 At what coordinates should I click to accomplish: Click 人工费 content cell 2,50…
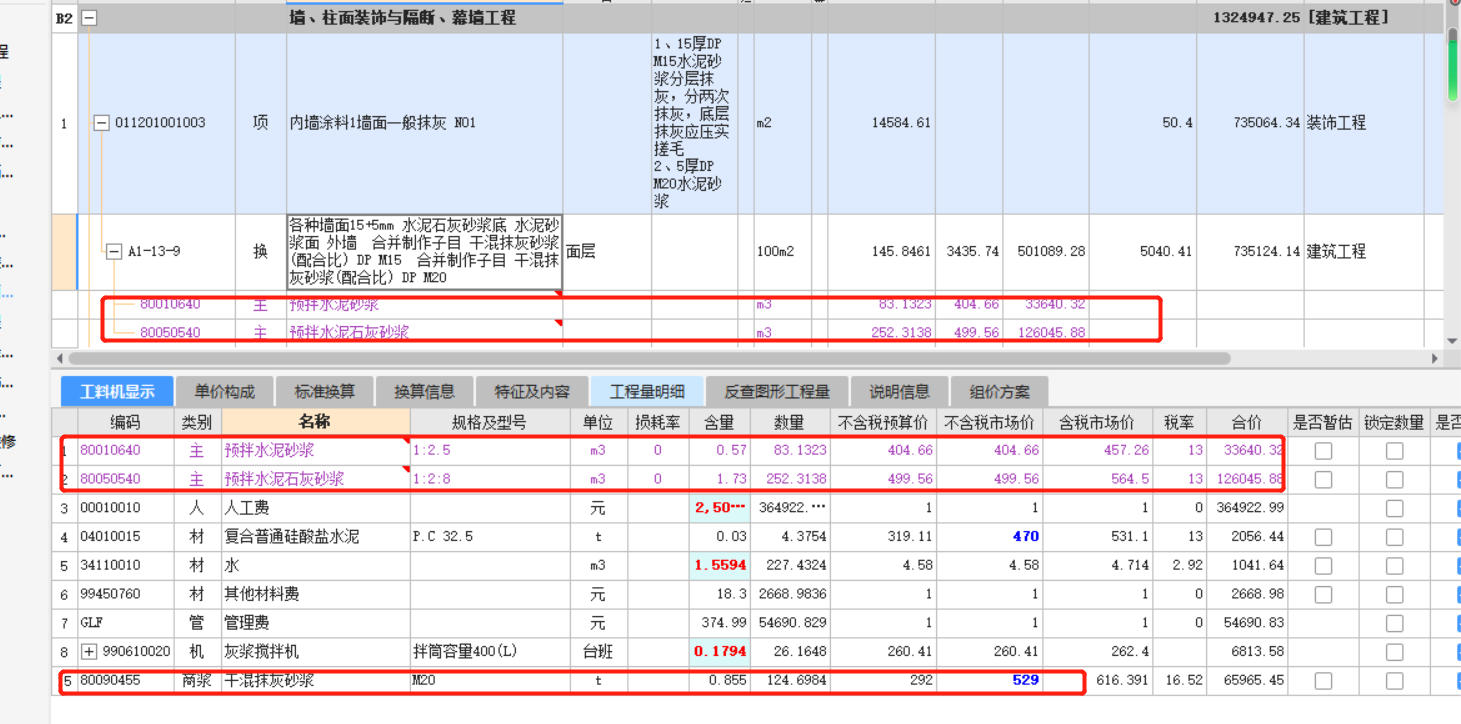point(719,508)
